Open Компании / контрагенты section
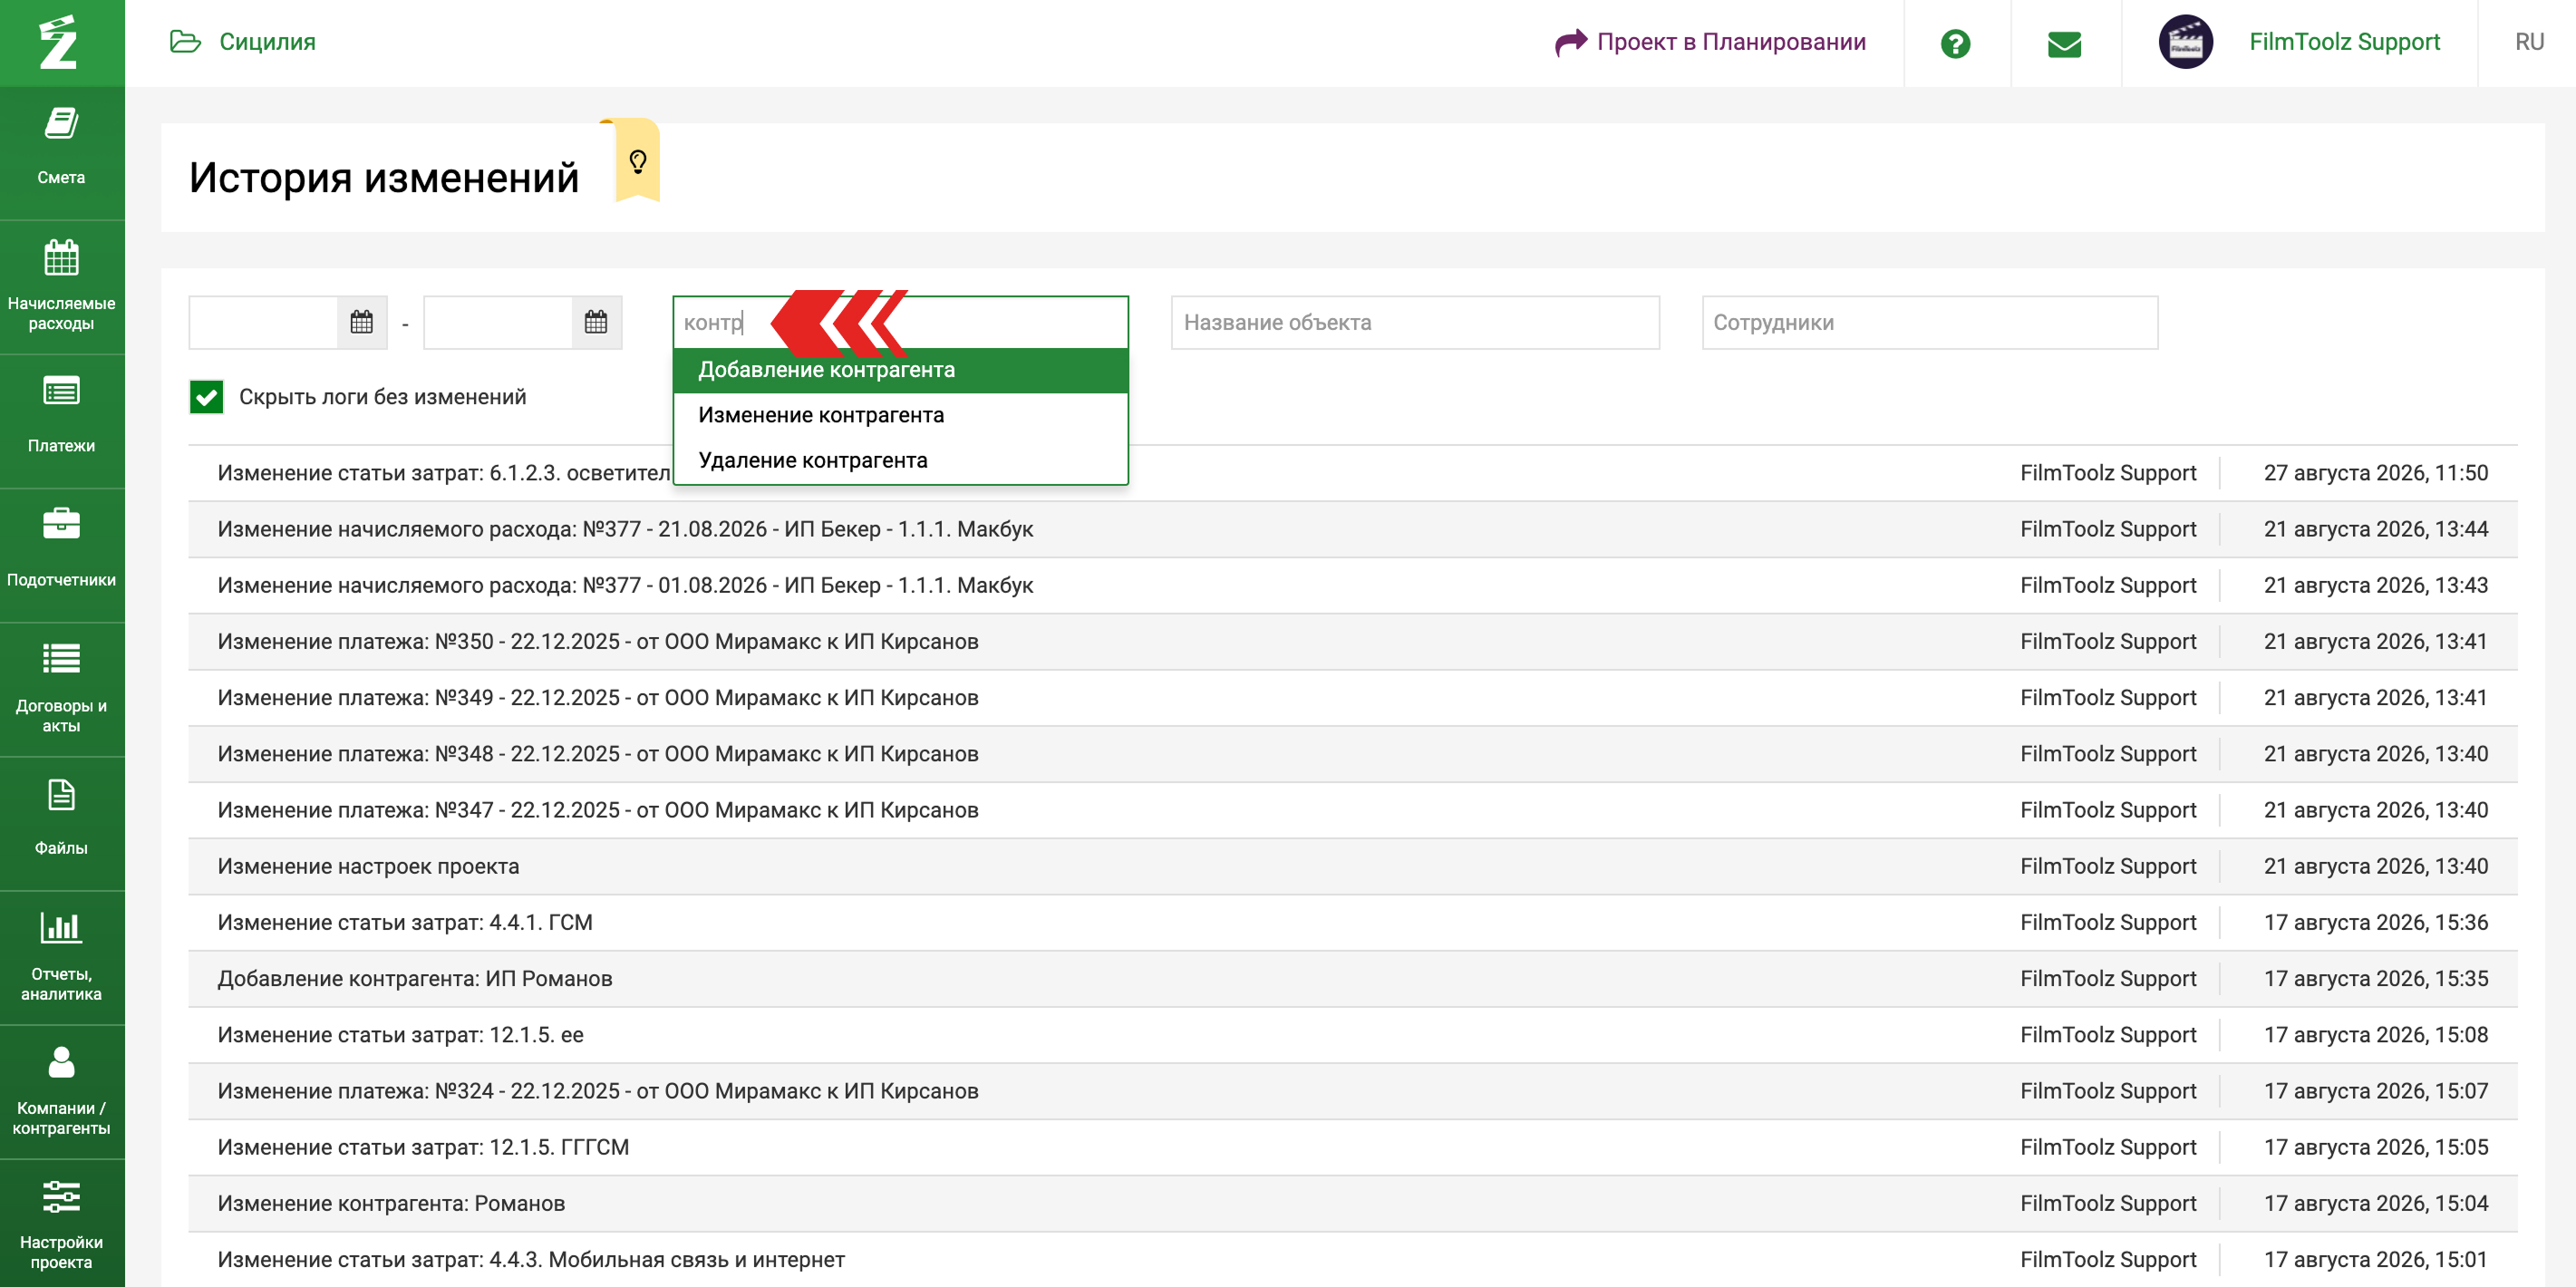Viewport: 2576px width, 1287px height. tap(62, 1091)
